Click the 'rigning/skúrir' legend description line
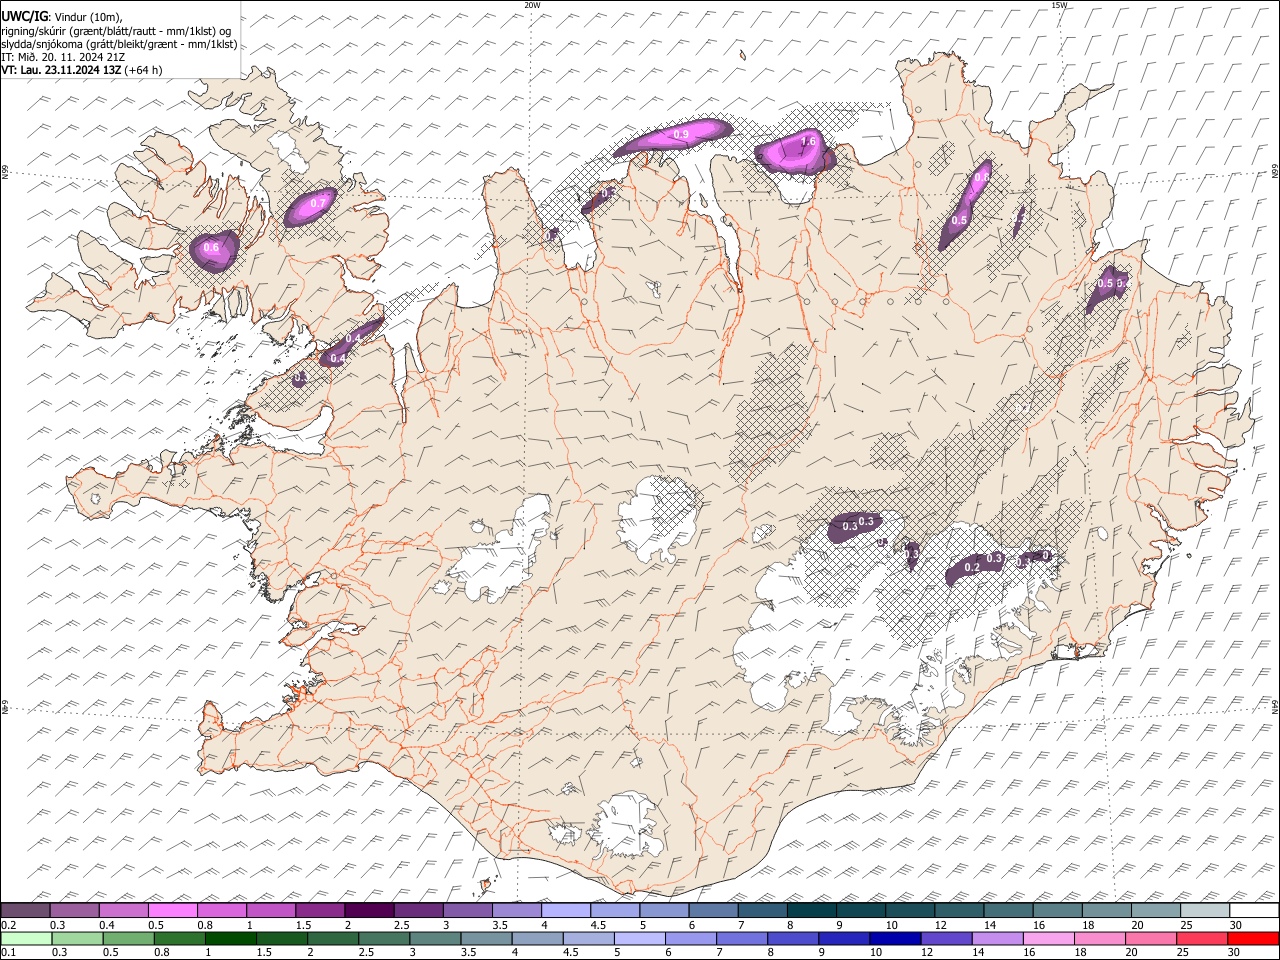Screen dimensions: 1280x960 click(117, 30)
